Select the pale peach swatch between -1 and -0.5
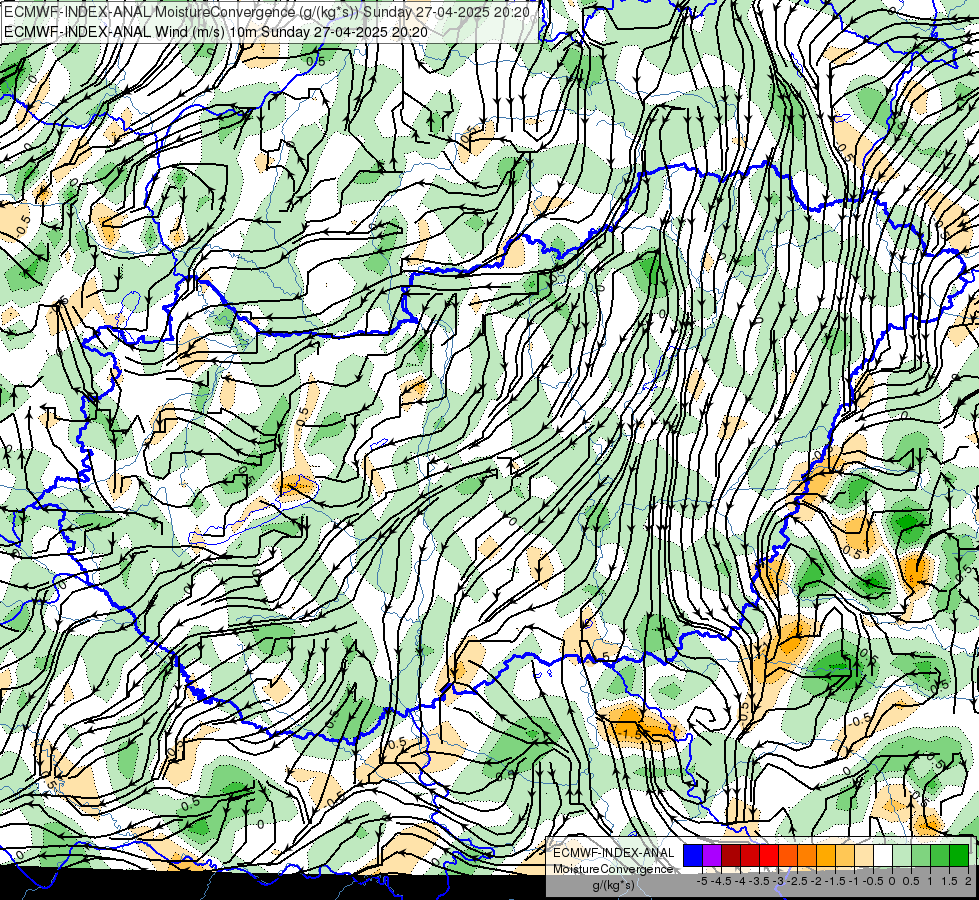Image resolution: width=979 pixels, height=900 pixels. [x=864, y=856]
